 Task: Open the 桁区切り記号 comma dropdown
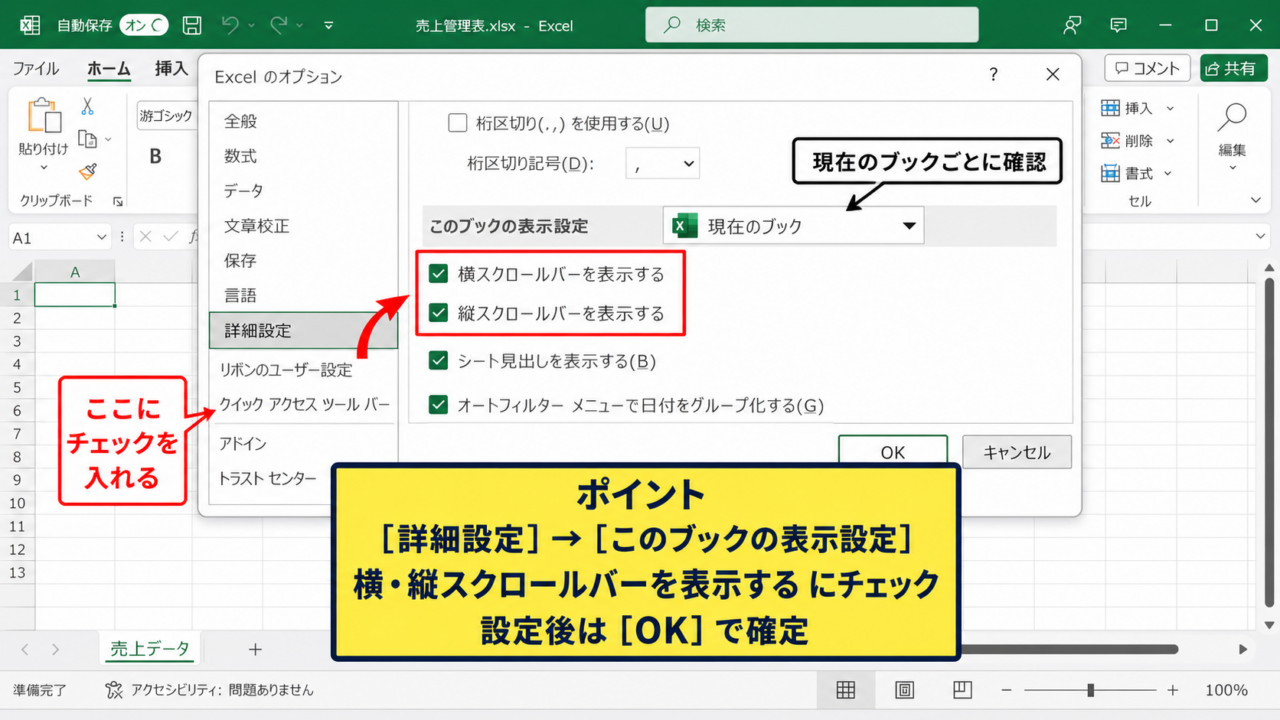[663, 163]
